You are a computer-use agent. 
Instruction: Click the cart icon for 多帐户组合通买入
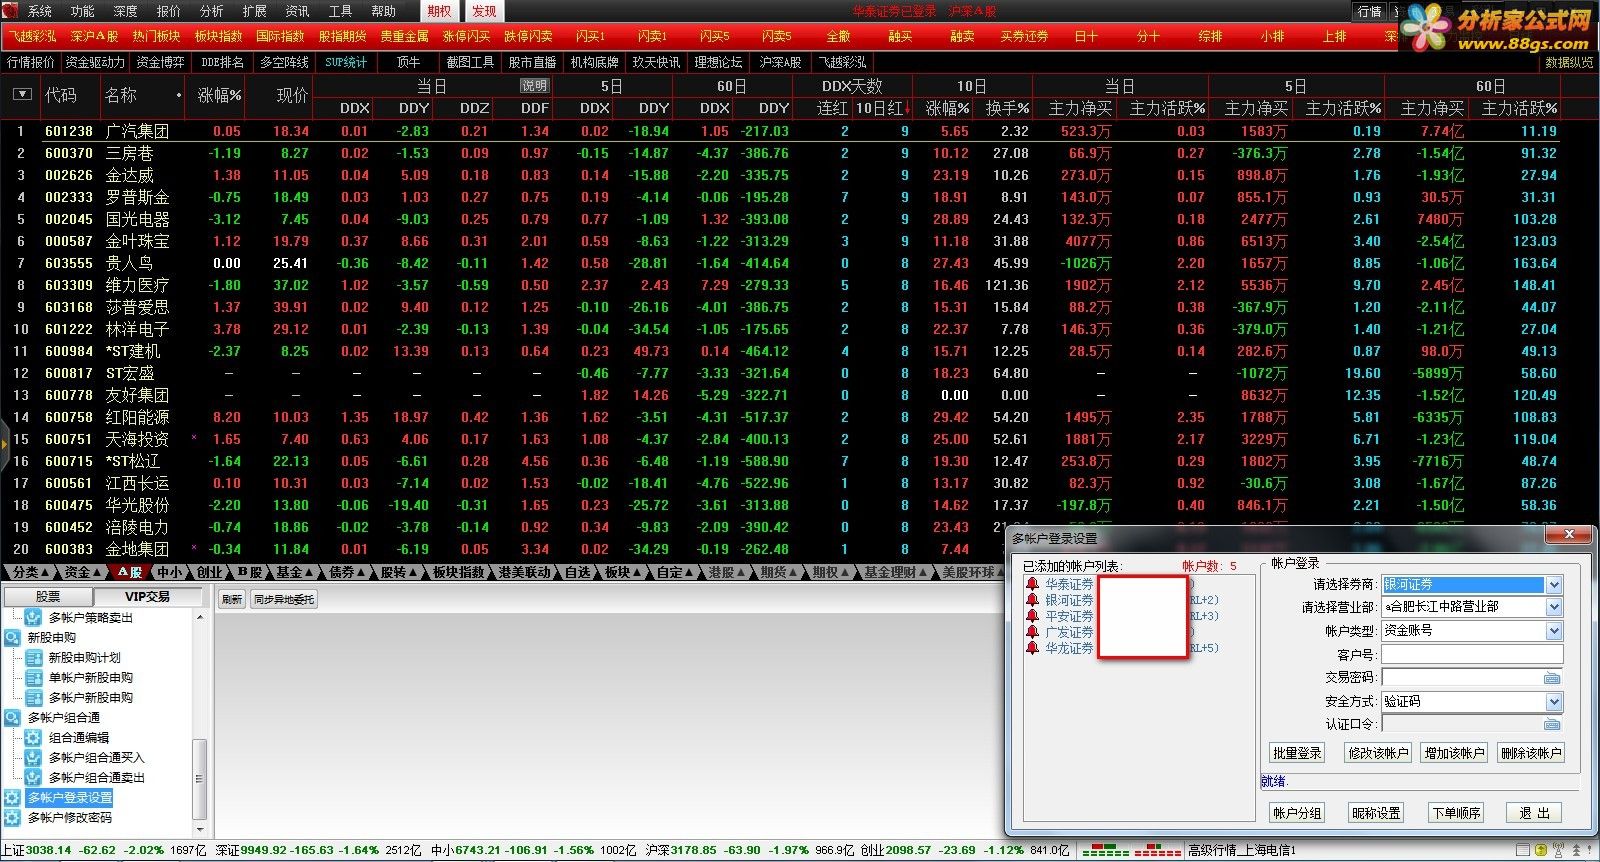coord(33,758)
